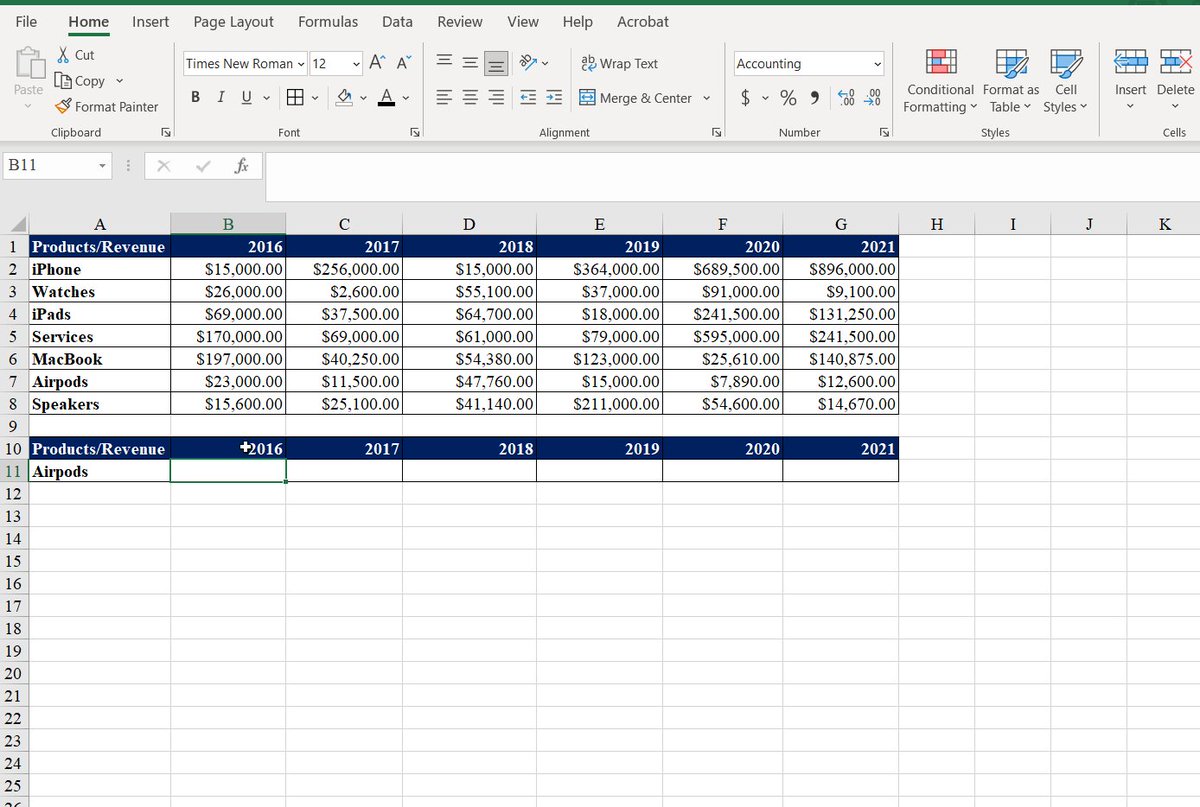Click the Copy button
This screenshot has width=1200, height=807.
(x=79, y=81)
